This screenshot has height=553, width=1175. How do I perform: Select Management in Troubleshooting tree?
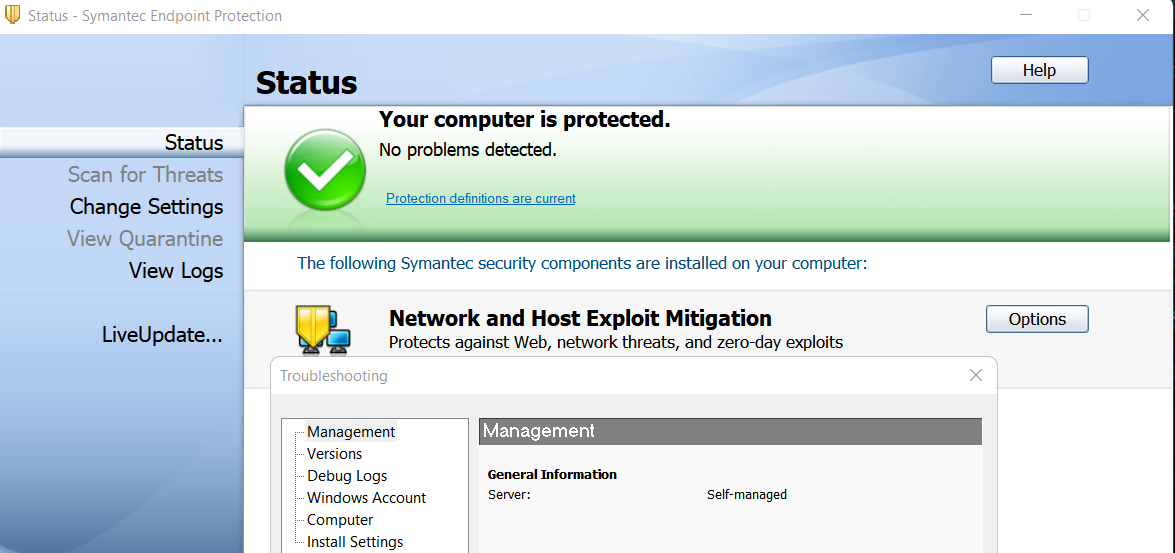coord(351,432)
